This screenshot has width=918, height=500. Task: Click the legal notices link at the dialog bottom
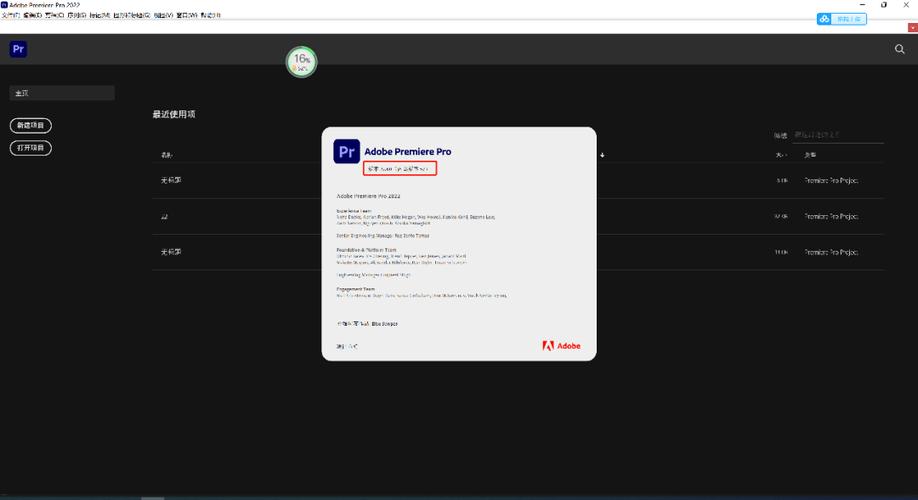coord(347,346)
